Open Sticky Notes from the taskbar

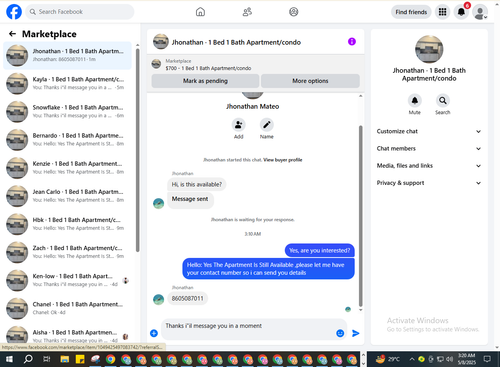pos(80,359)
